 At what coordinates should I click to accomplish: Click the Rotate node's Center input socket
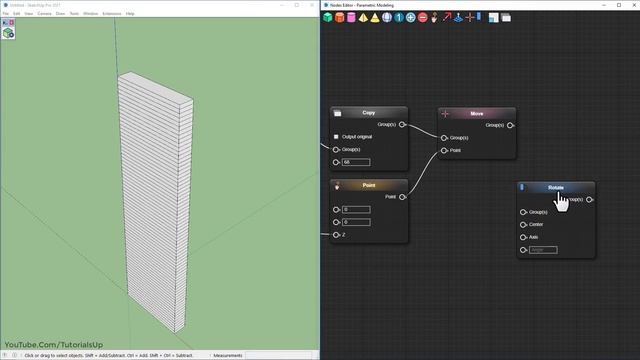523,225
